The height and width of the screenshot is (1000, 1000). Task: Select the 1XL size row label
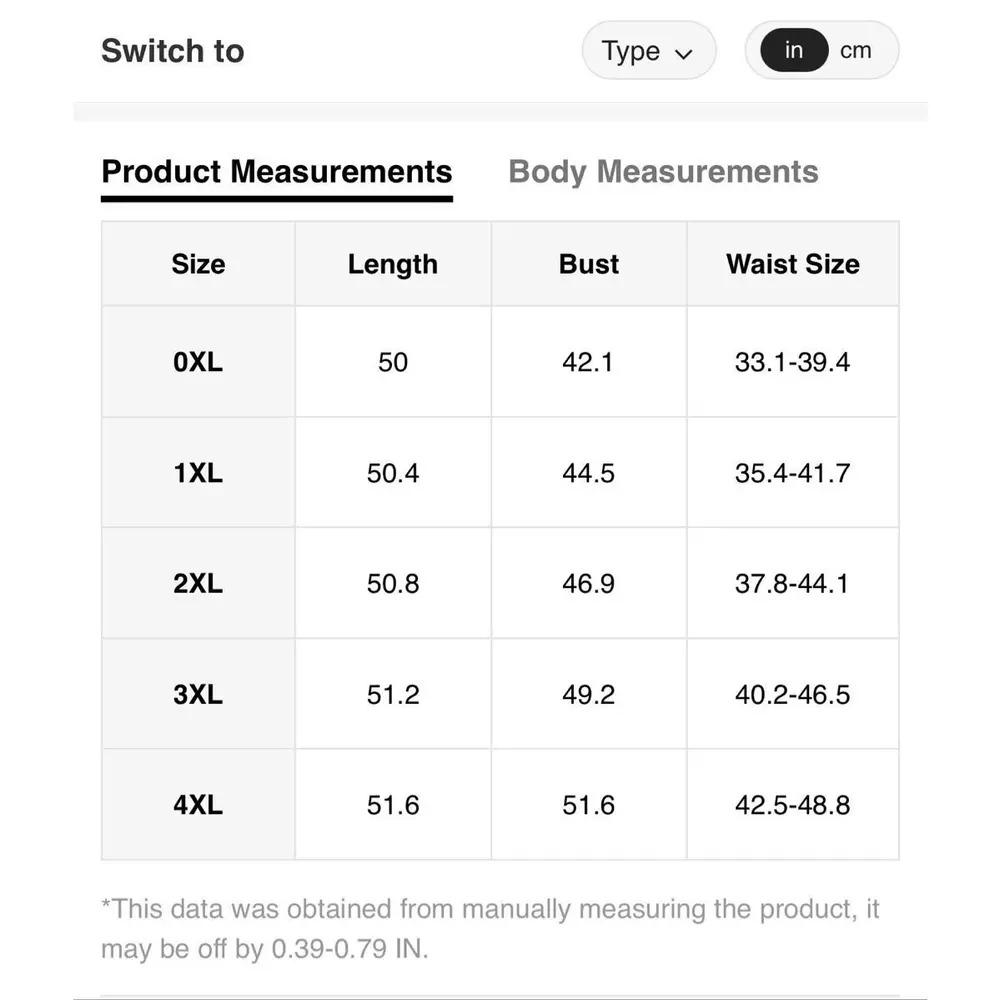(198, 473)
